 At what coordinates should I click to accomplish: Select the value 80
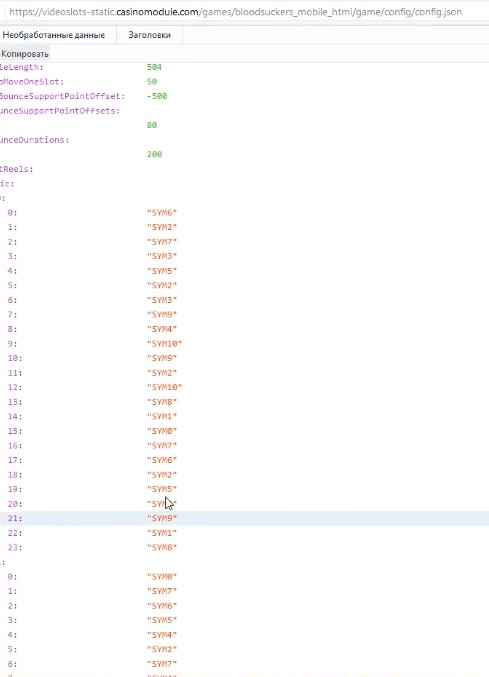pyautogui.click(x=152, y=125)
